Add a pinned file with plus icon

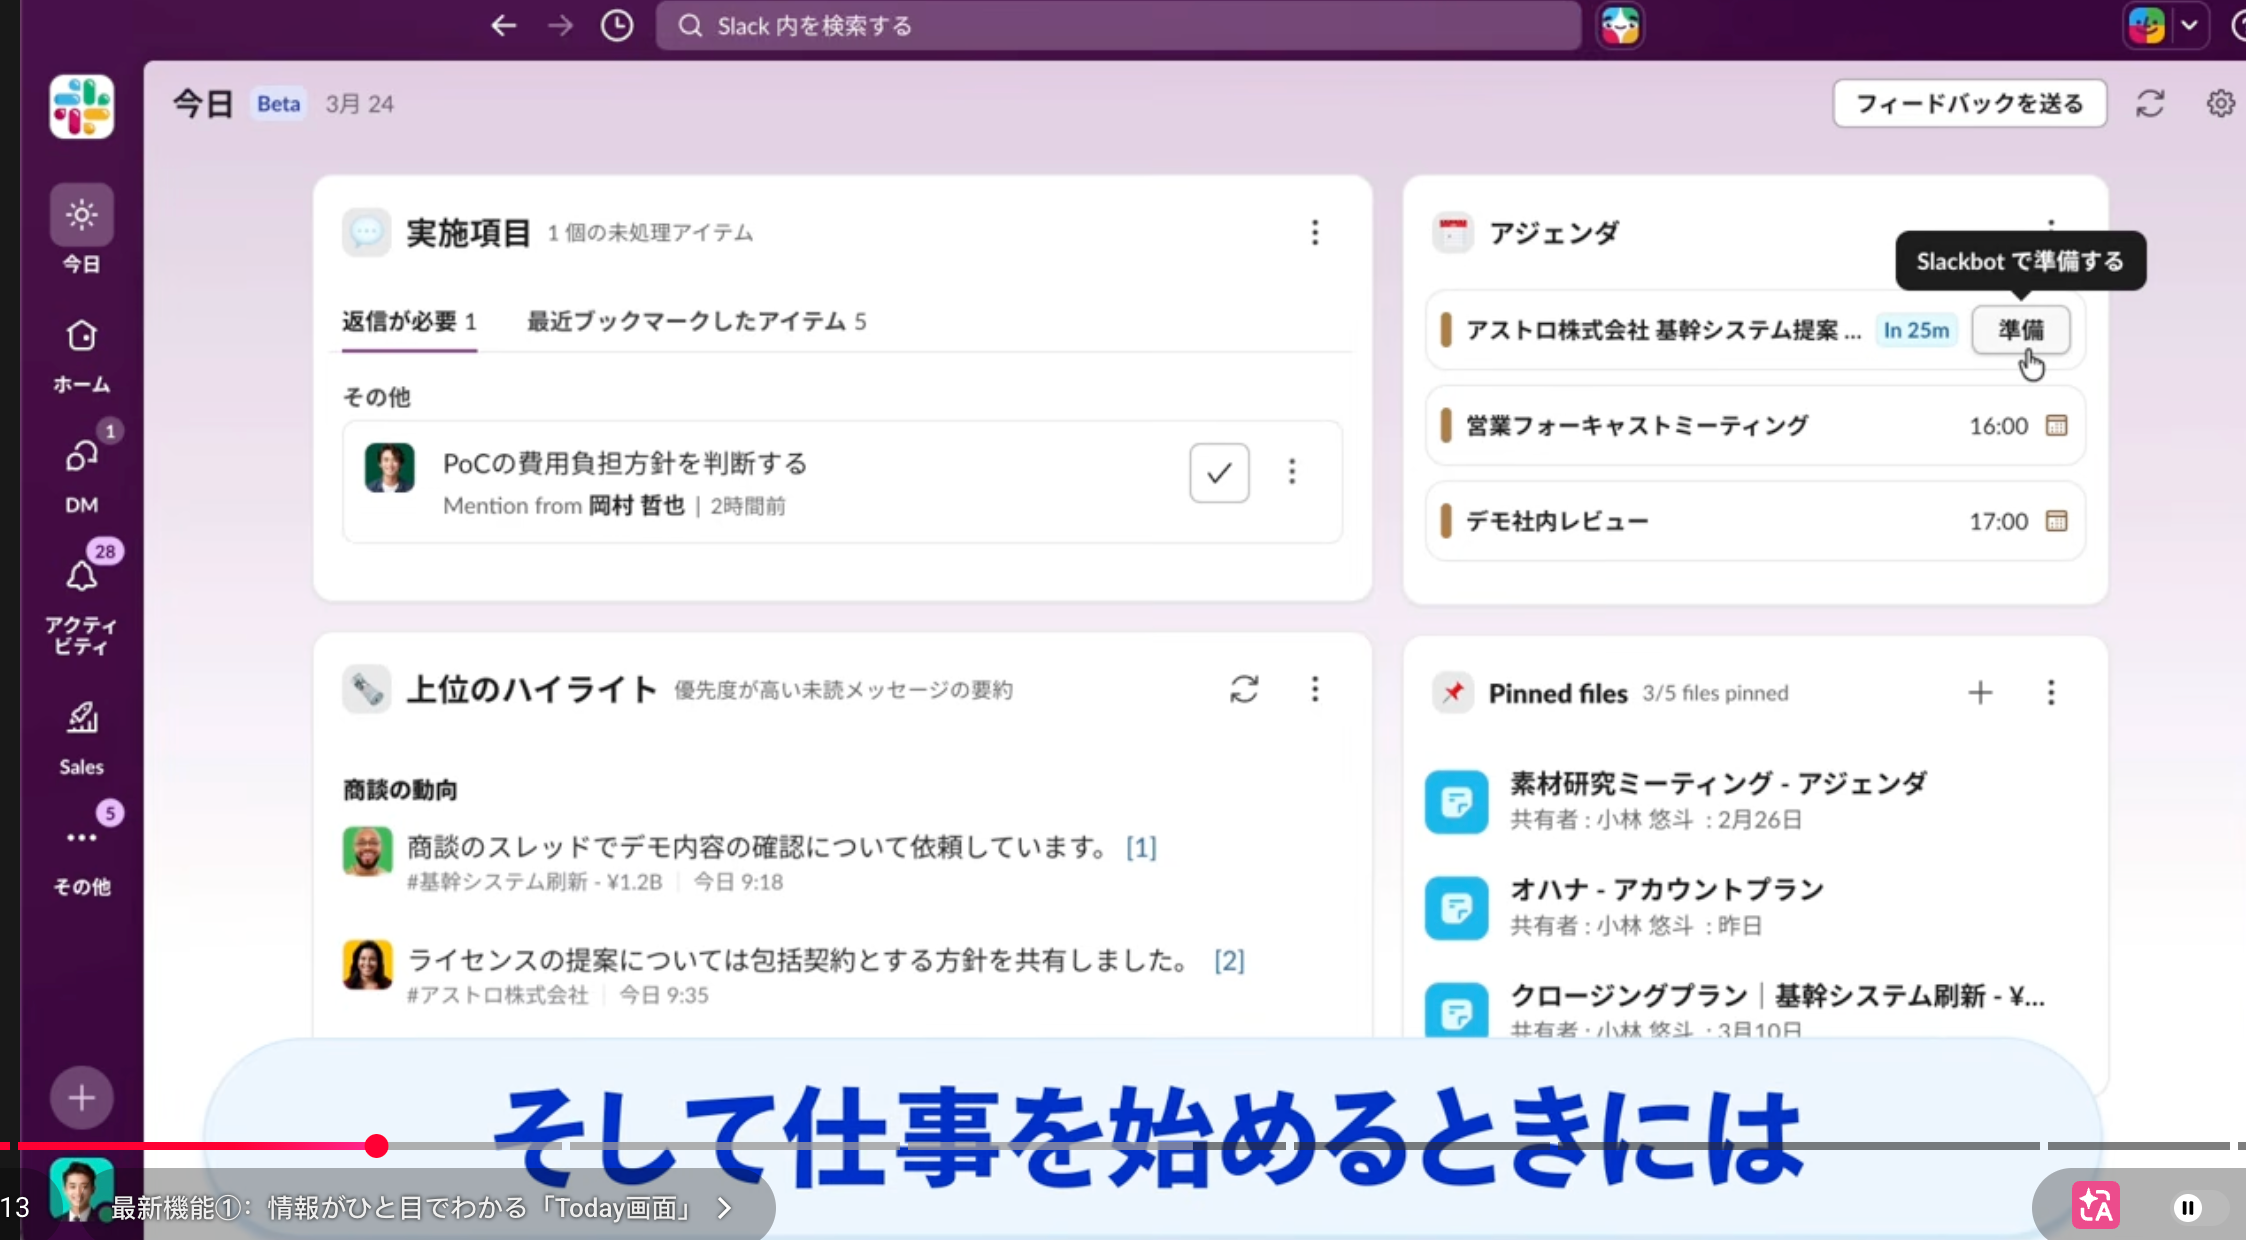(x=1980, y=692)
